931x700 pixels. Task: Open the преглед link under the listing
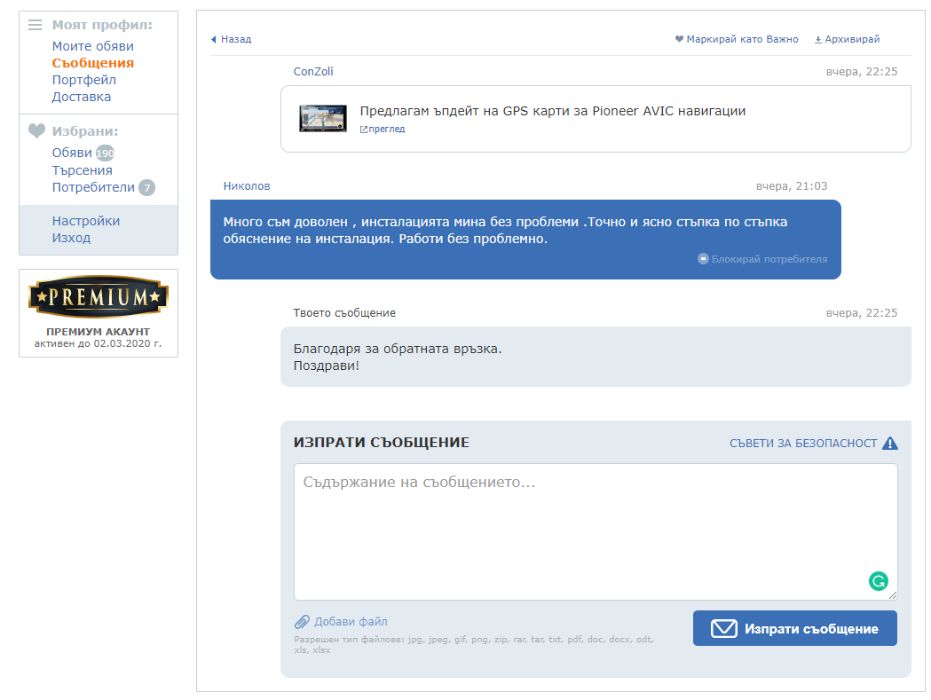(382, 129)
